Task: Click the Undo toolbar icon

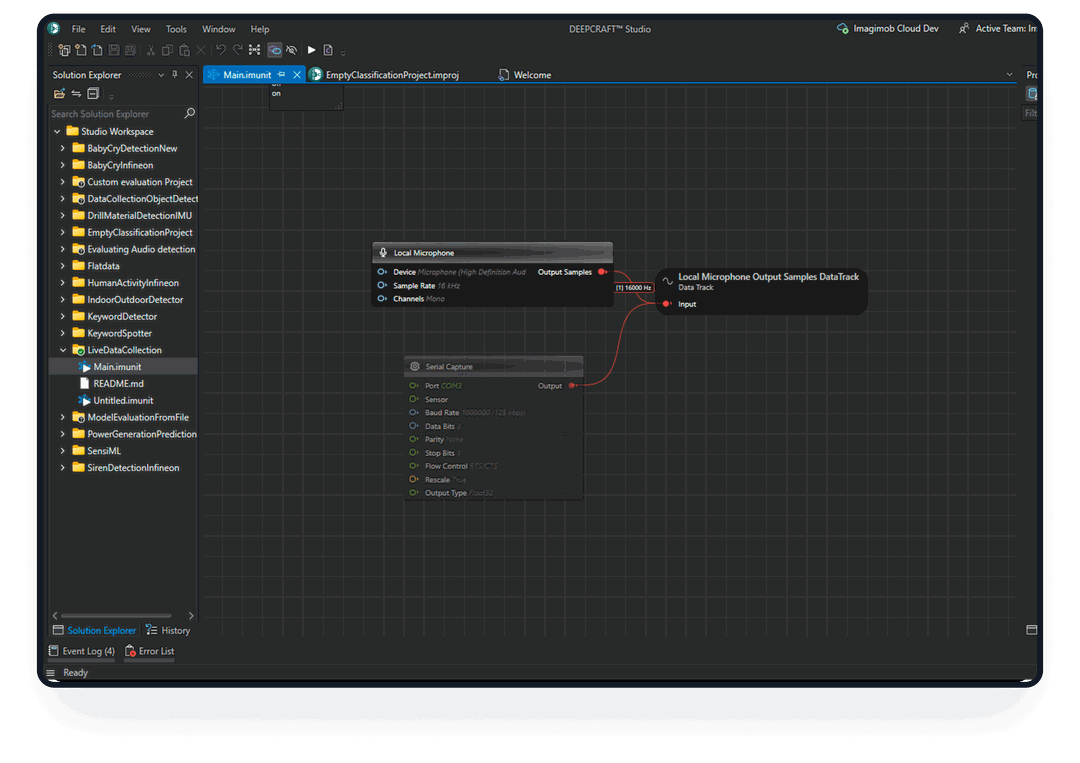Action: tap(220, 50)
